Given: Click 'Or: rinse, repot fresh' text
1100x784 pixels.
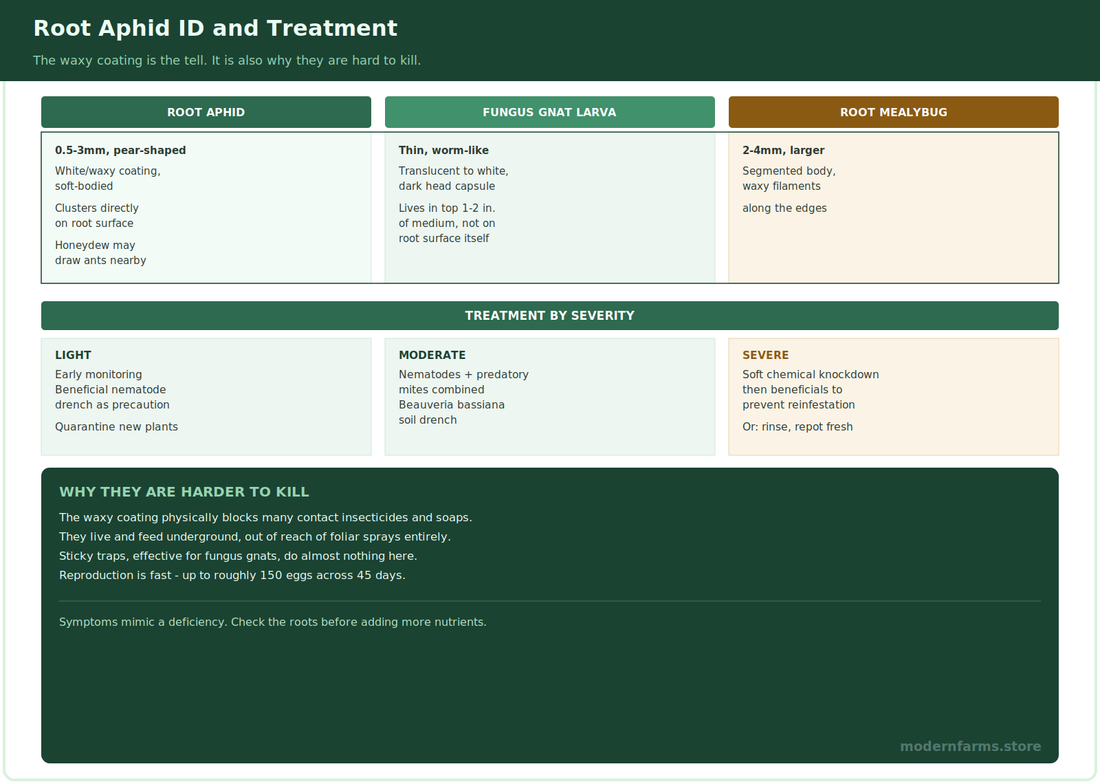Looking at the screenshot, I should click(x=798, y=426).
